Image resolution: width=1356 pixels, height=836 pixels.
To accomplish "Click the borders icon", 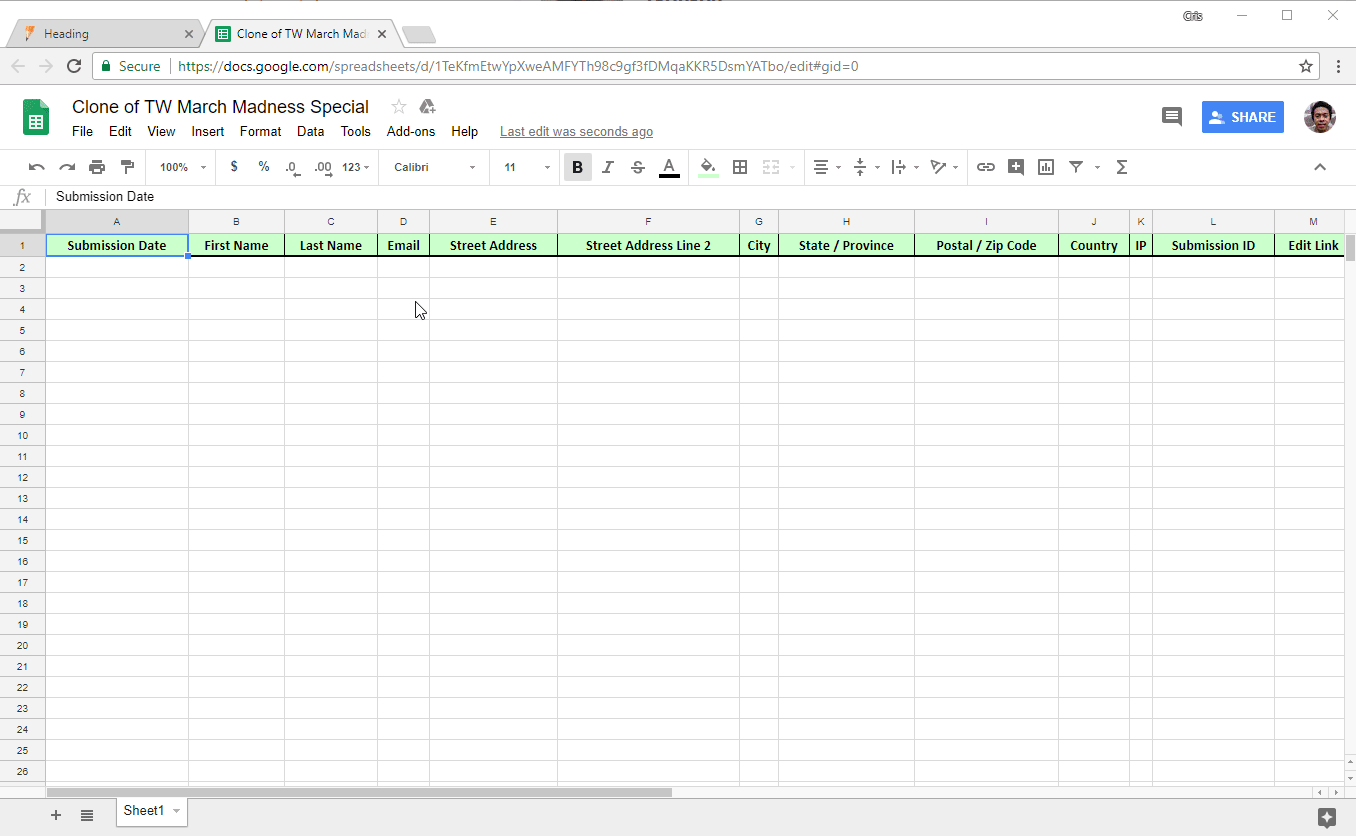I will (740, 167).
